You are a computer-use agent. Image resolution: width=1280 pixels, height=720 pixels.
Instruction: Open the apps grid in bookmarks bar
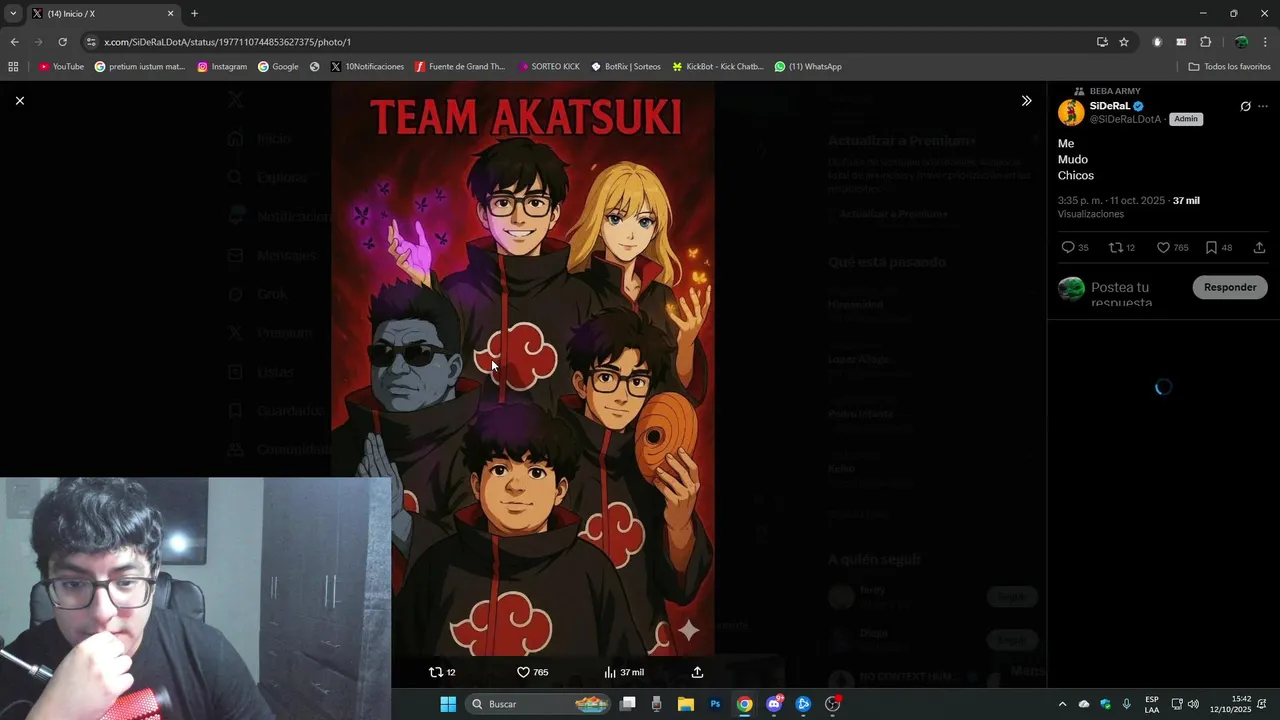(13, 67)
